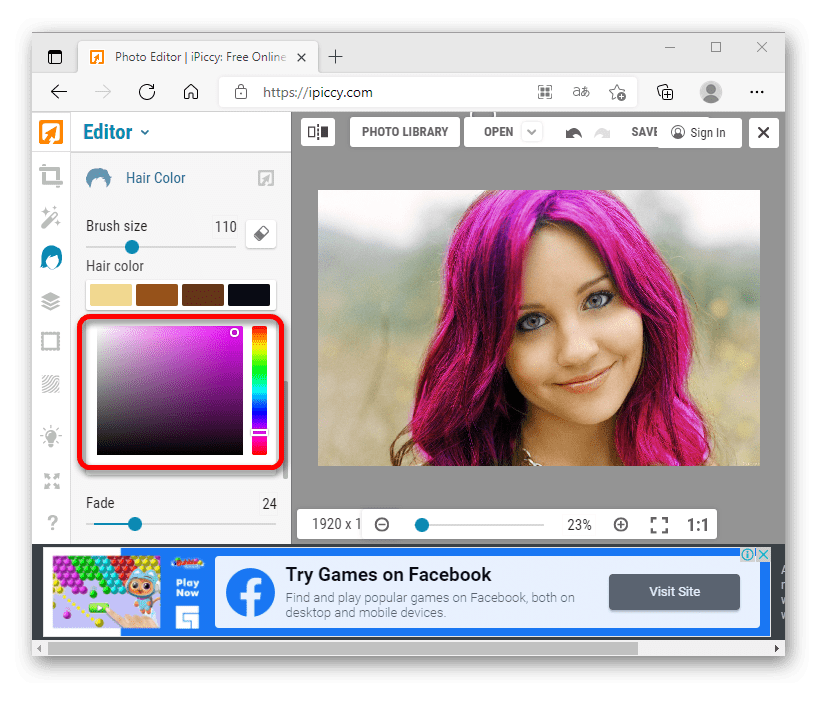The image size is (817, 705).
Task: Click the Sign In button
Action: (x=698, y=132)
